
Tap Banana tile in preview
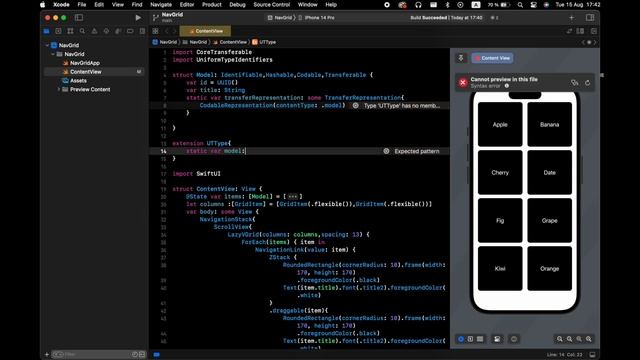pos(549,124)
